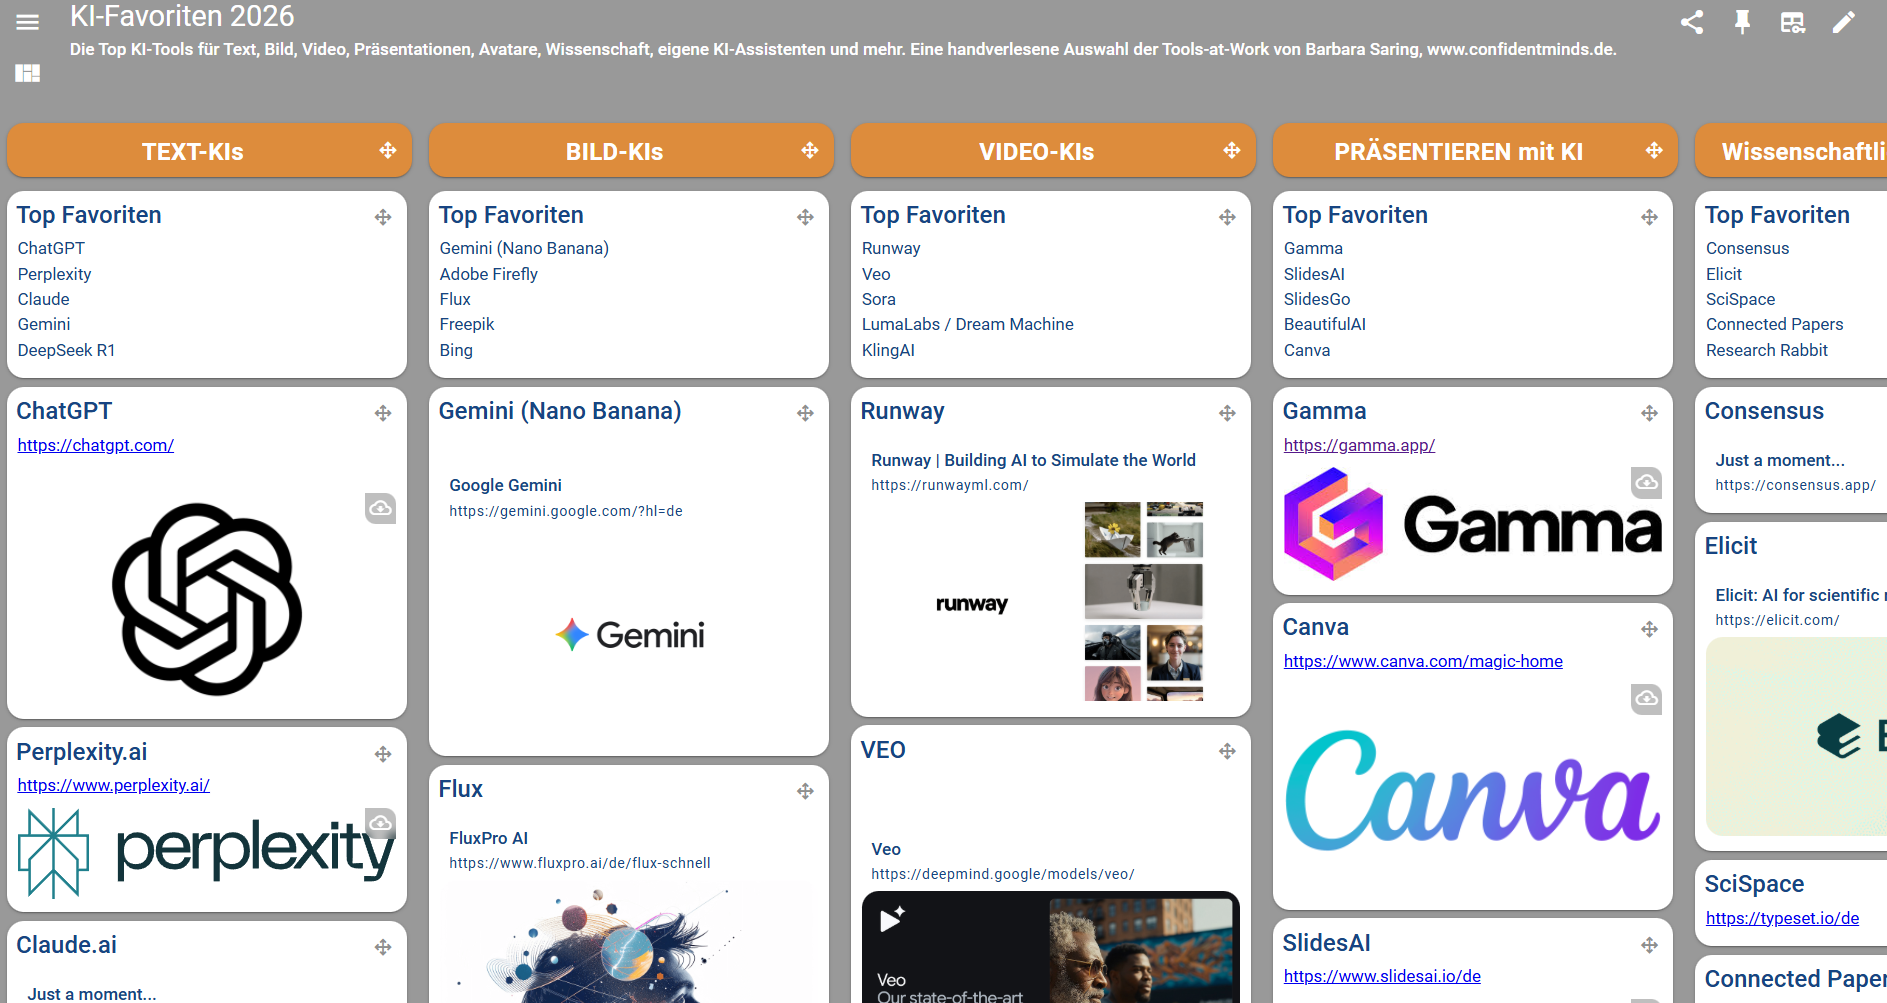Viewport: 1887px width, 1003px height.
Task: Open the chatgpt.com link
Action: [96, 445]
